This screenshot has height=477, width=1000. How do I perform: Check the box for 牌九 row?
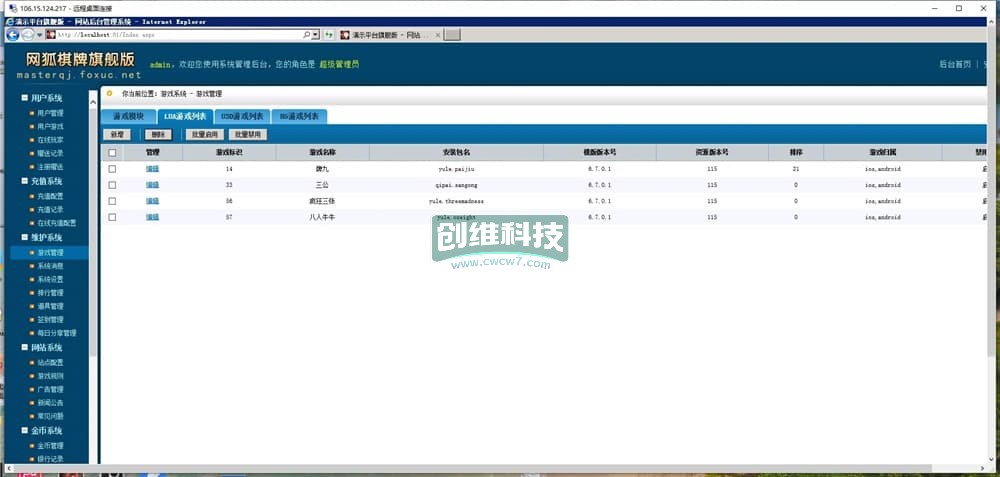pyautogui.click(x=112, y=169)
